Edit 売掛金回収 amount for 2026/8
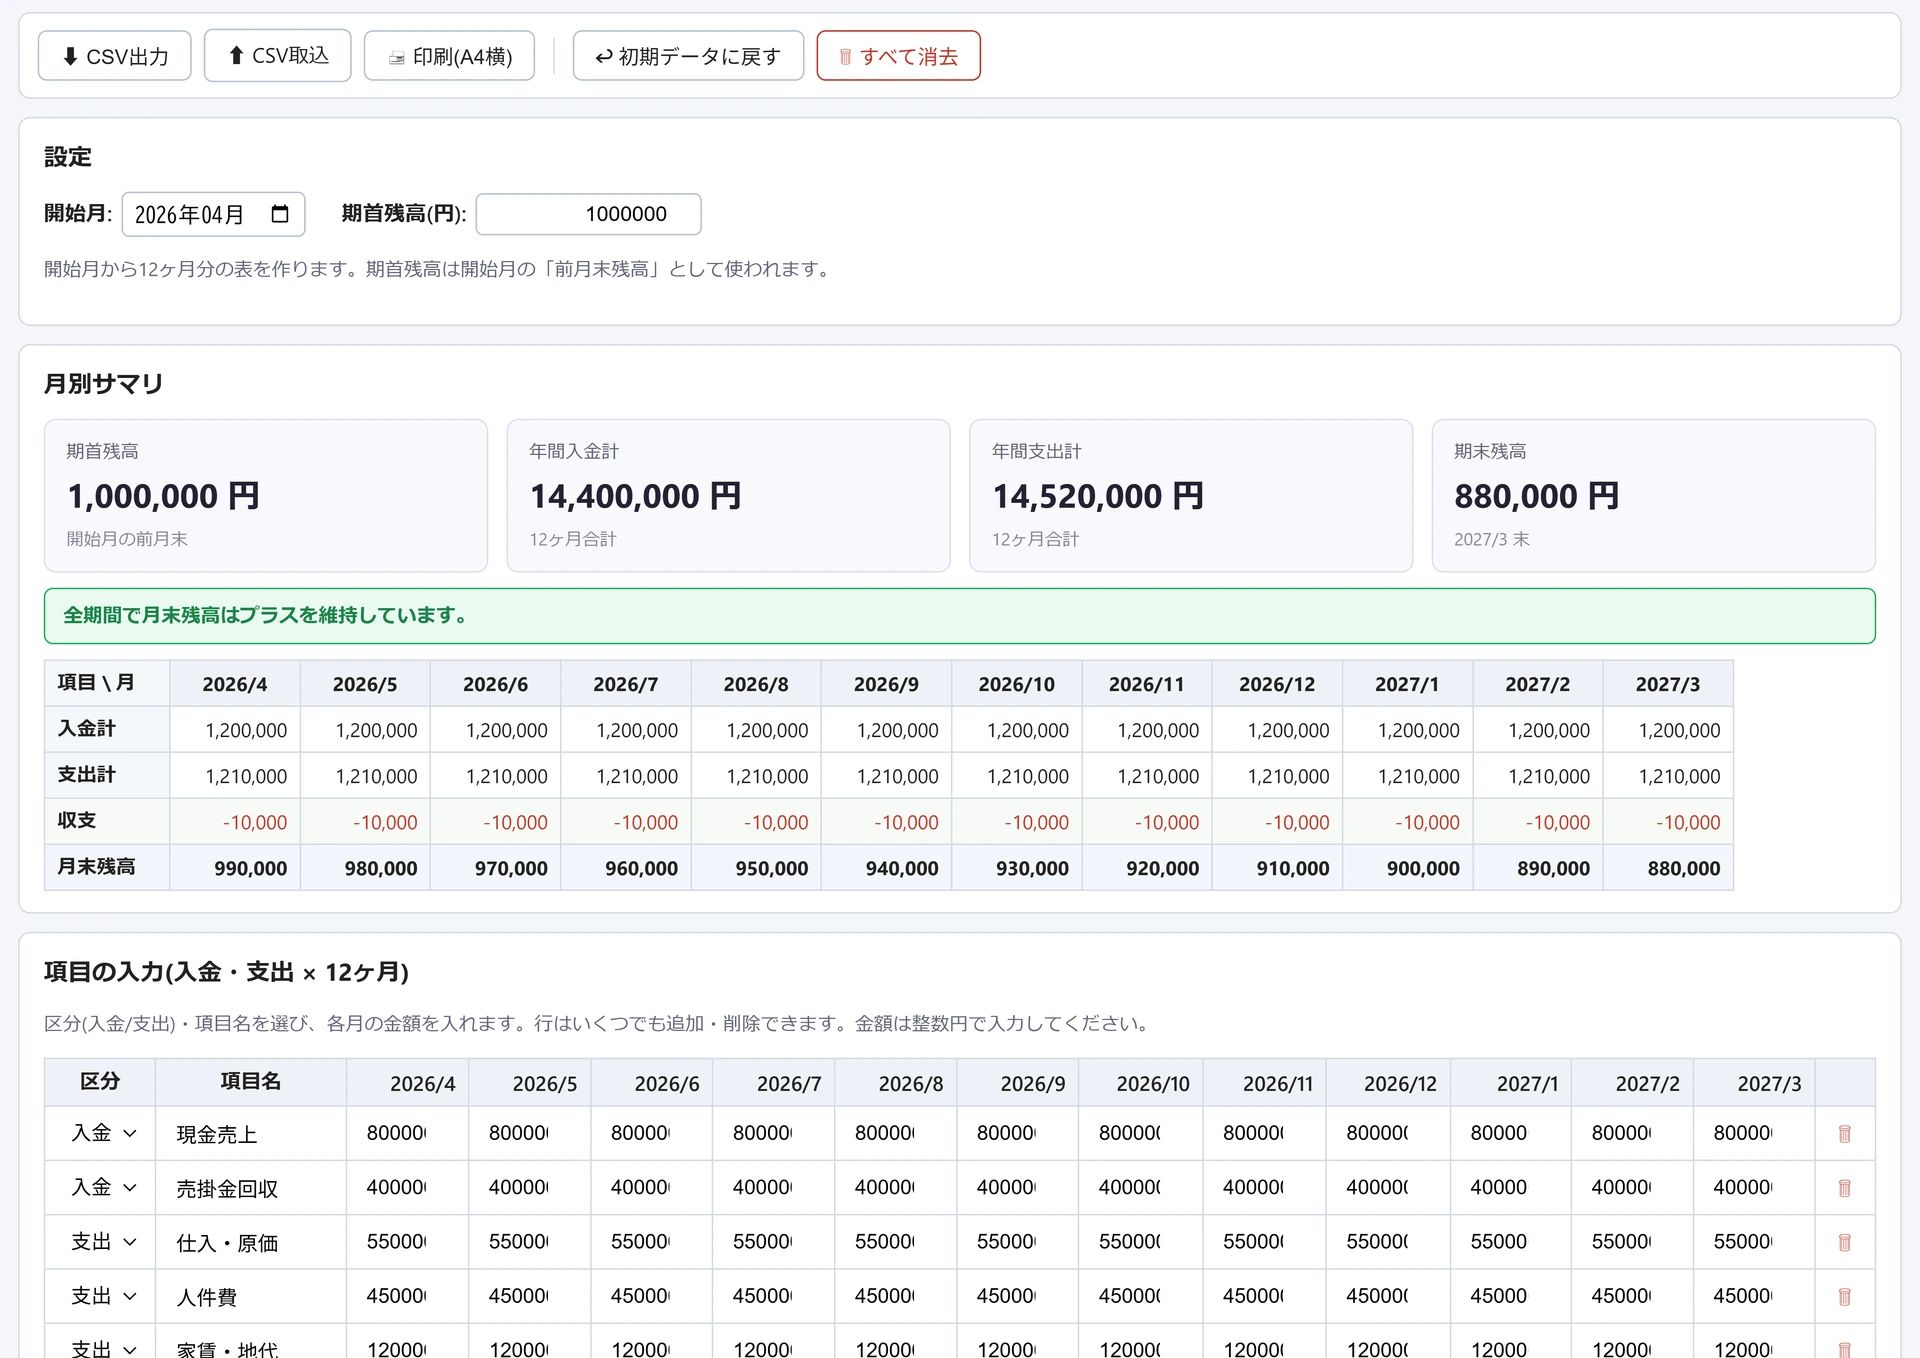 896,1187
